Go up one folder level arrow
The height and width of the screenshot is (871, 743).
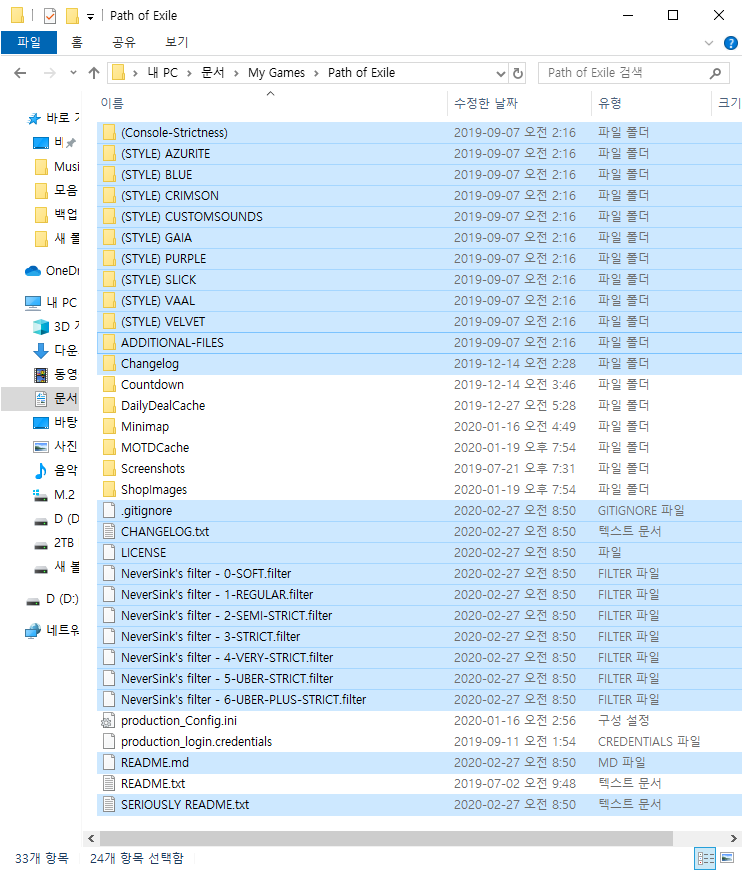(x=94, y=73)
